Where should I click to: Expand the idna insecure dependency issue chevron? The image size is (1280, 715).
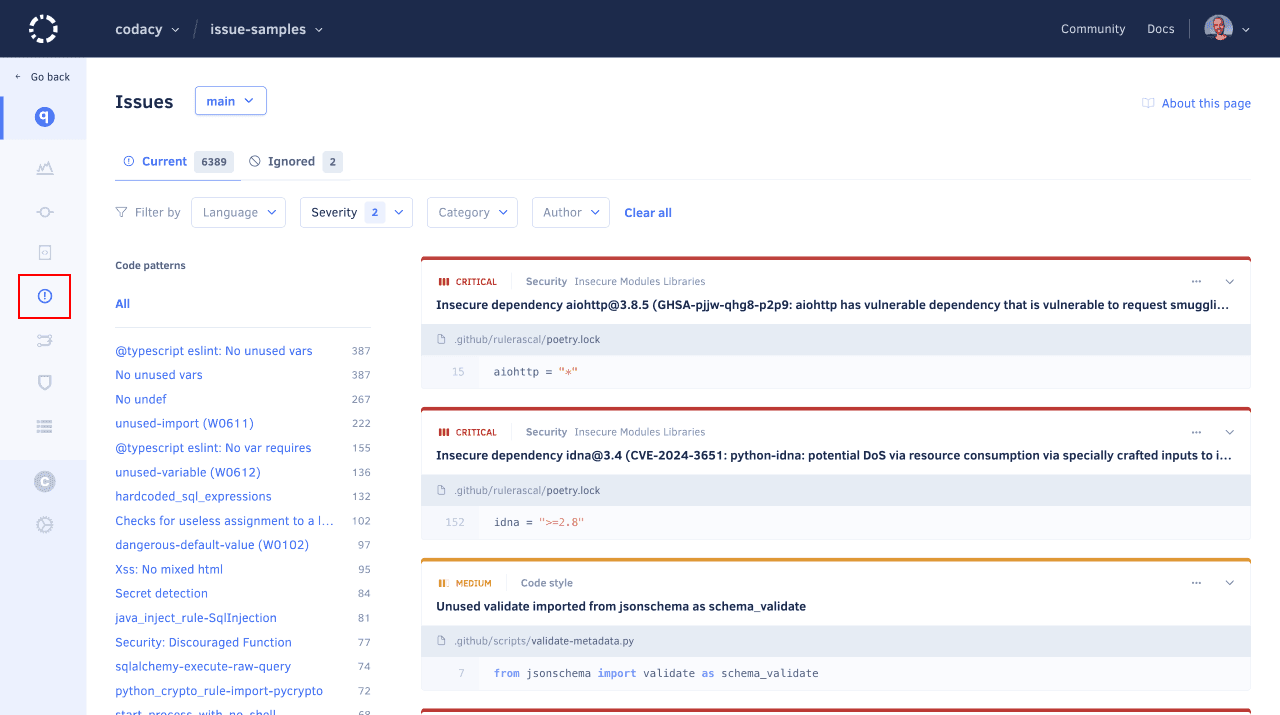coord(1230,432)
